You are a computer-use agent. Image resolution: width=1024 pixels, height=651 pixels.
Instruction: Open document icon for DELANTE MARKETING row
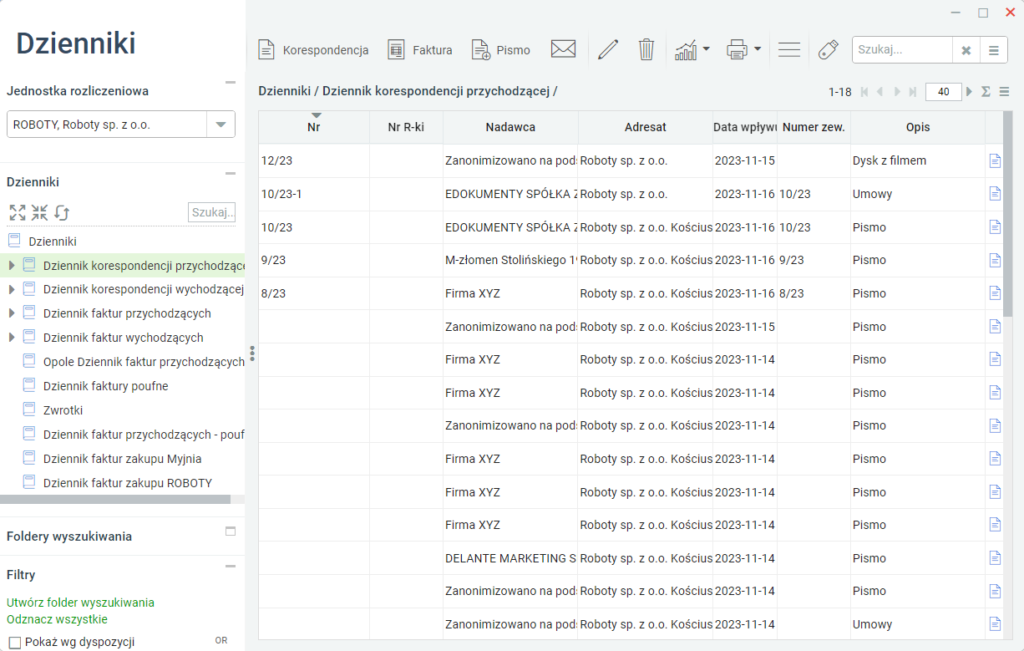tap(995, 558)
